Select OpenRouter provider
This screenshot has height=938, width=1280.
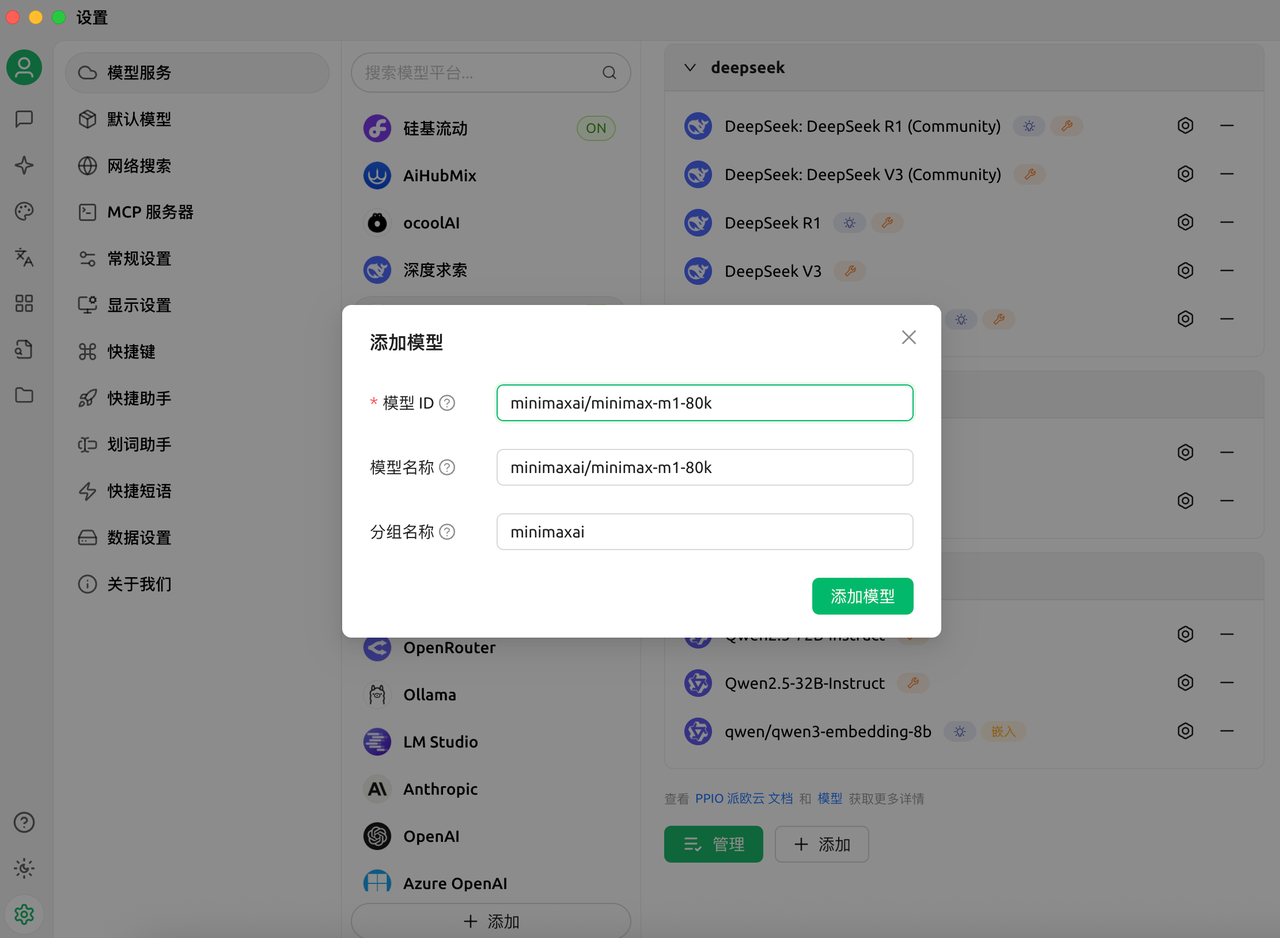click(490, 648)
